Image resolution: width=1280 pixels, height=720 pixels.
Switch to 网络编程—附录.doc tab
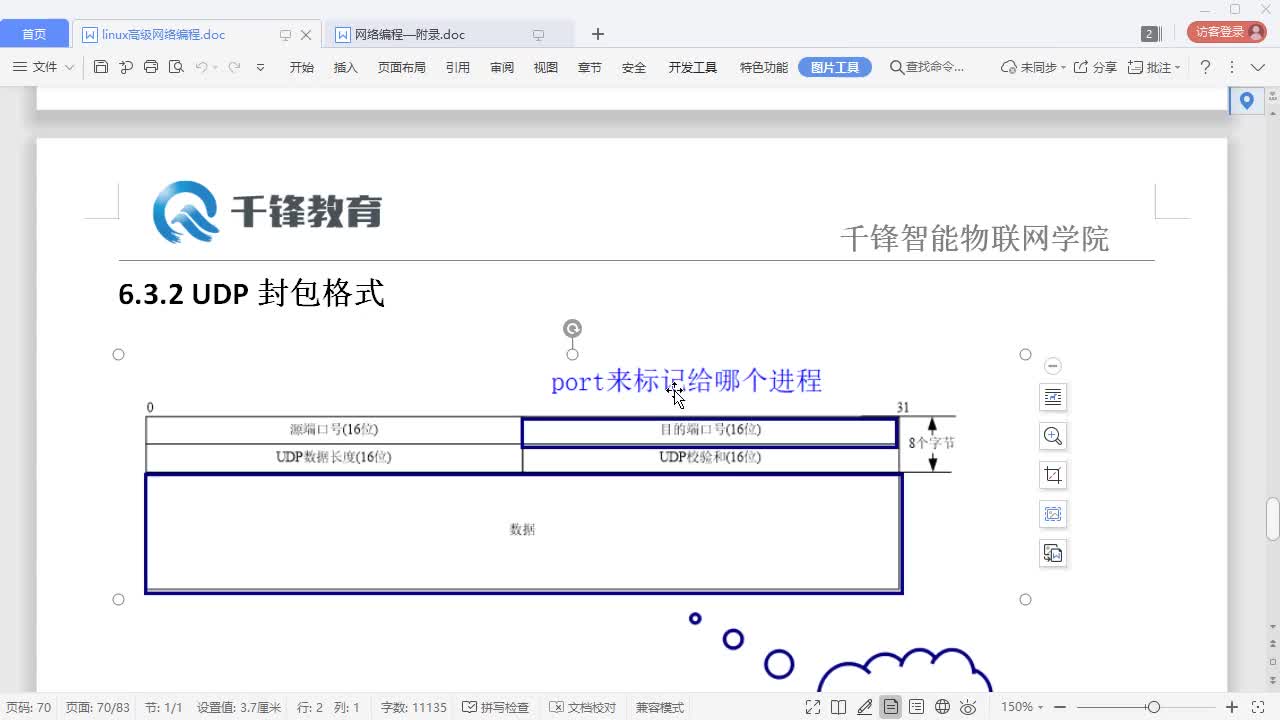[x=410, y=34]
